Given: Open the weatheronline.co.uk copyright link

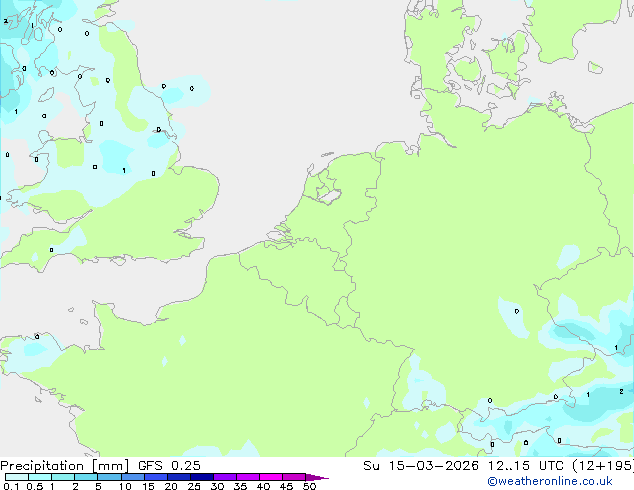Looking at the screenshot, I should [550, 481].
